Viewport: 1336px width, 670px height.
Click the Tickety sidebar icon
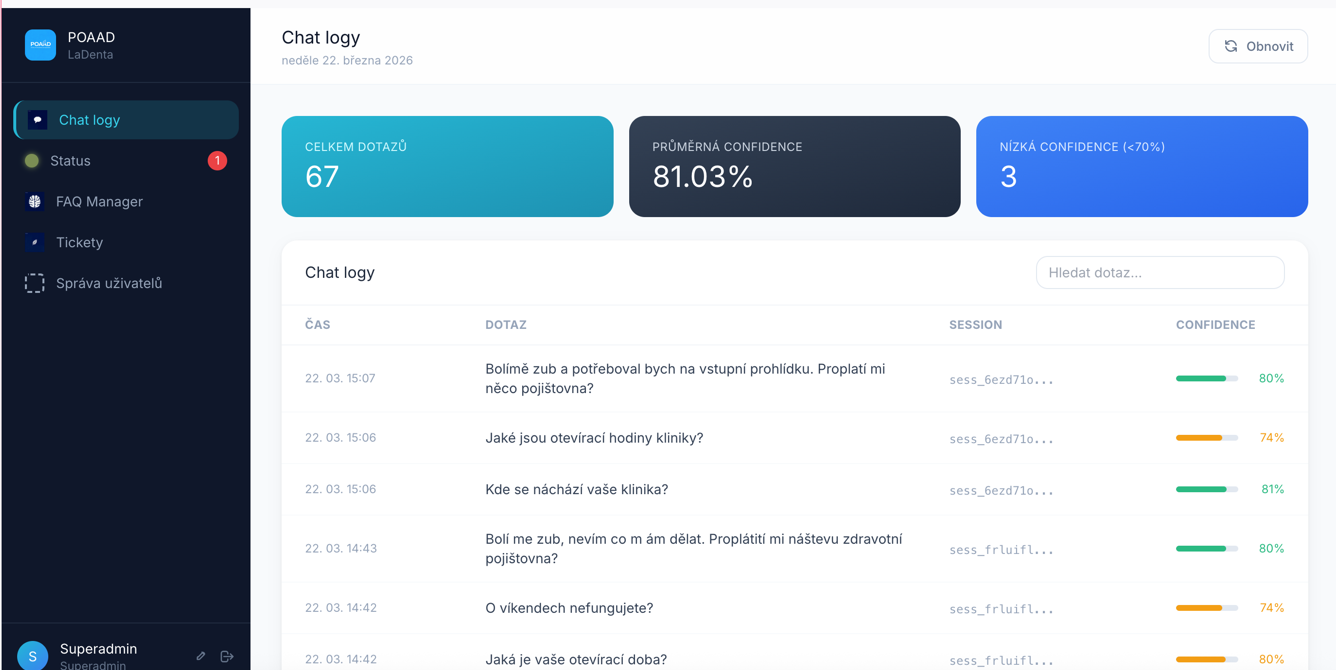click(35, 243)
